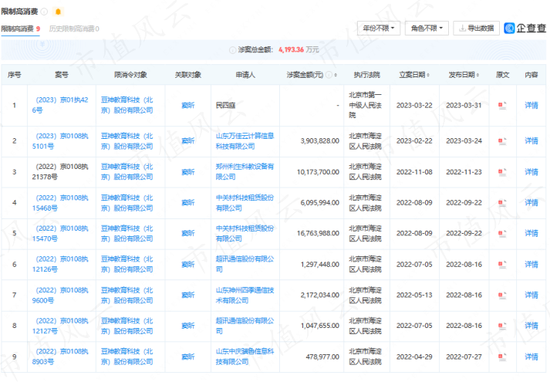Sort by 发布日期 column
Image resolution: width=550 pixels, height=382 pixels.
477,75
